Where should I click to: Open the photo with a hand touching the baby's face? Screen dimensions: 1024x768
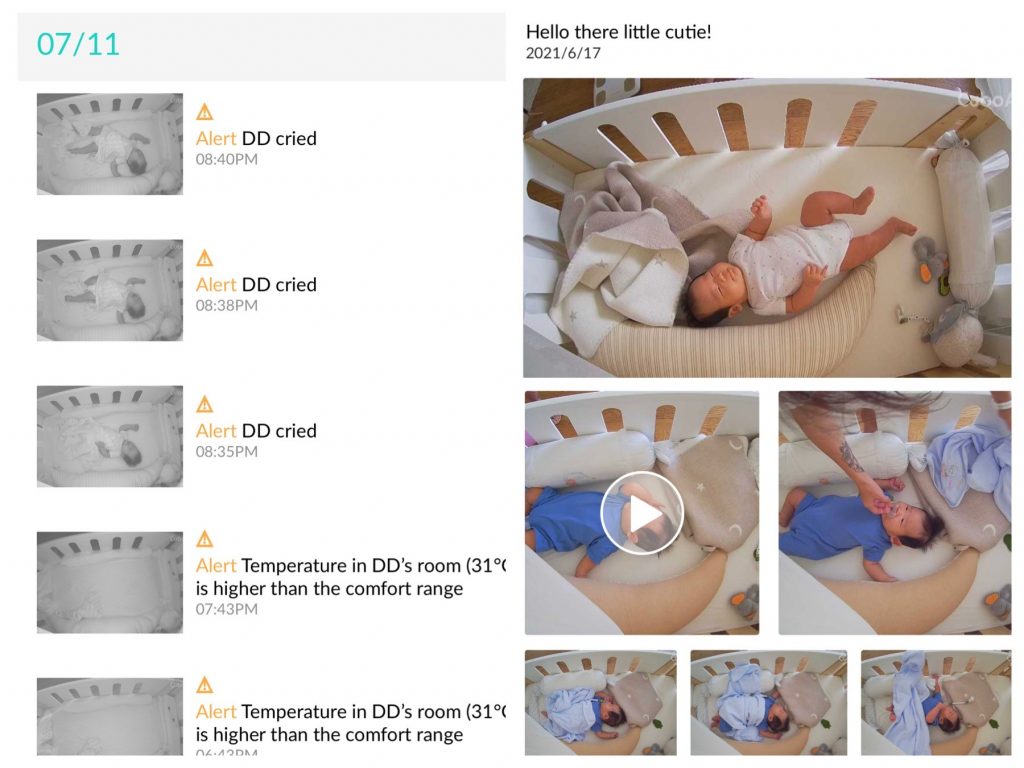click(895, 512)
